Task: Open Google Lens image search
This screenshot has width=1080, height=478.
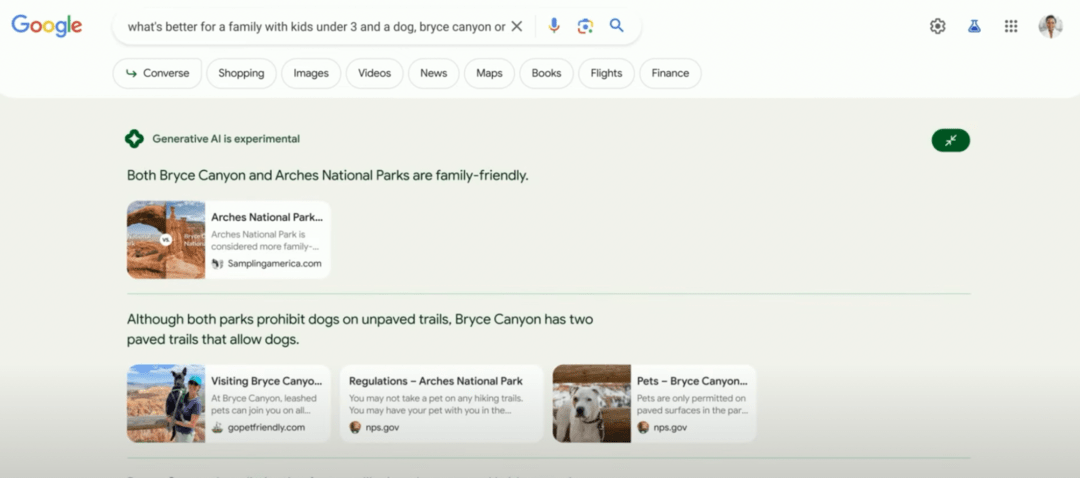Action: (585, 26)
